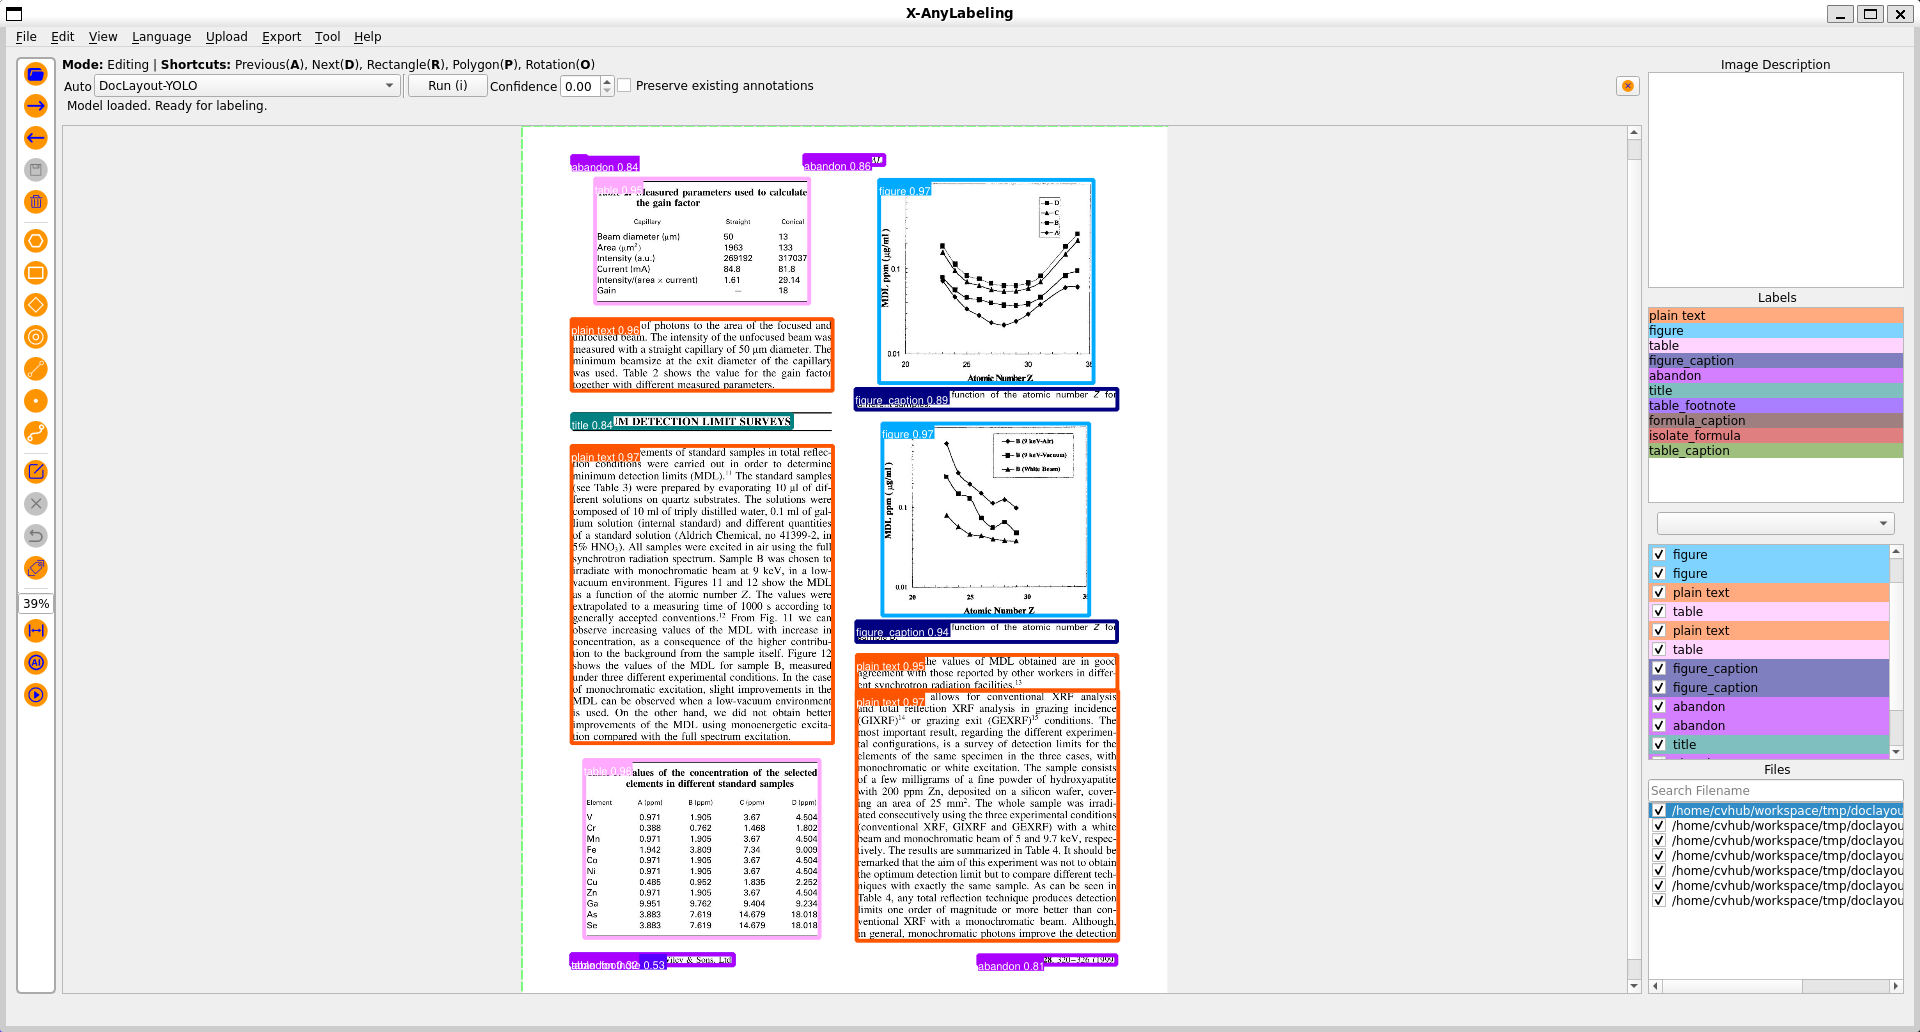Open the View menu

pyautogui.click(x=103, y=37)
